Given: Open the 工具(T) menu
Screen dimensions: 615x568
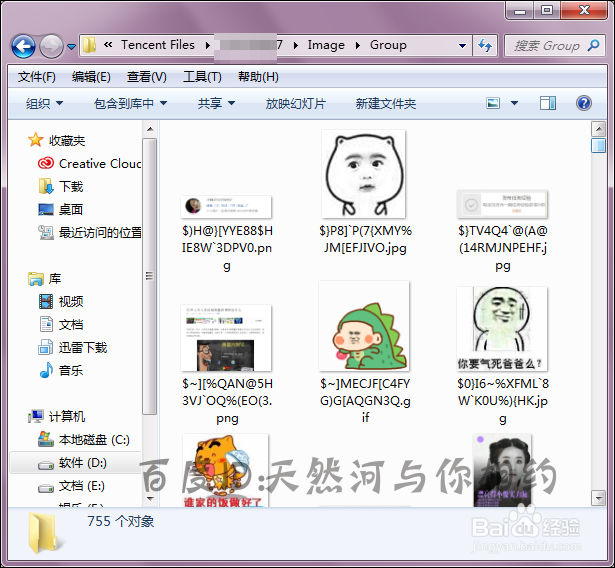Looking at the screenshot, I should (x=202, y=77).
